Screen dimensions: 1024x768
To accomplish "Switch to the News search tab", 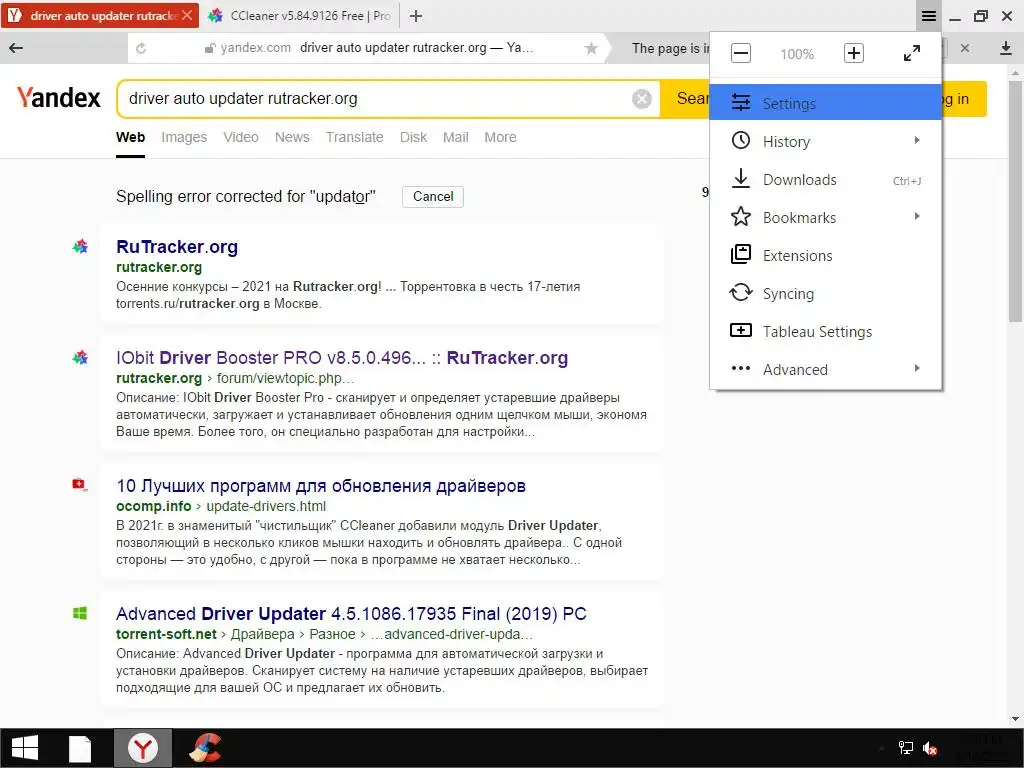I will (x=292, y=137).
